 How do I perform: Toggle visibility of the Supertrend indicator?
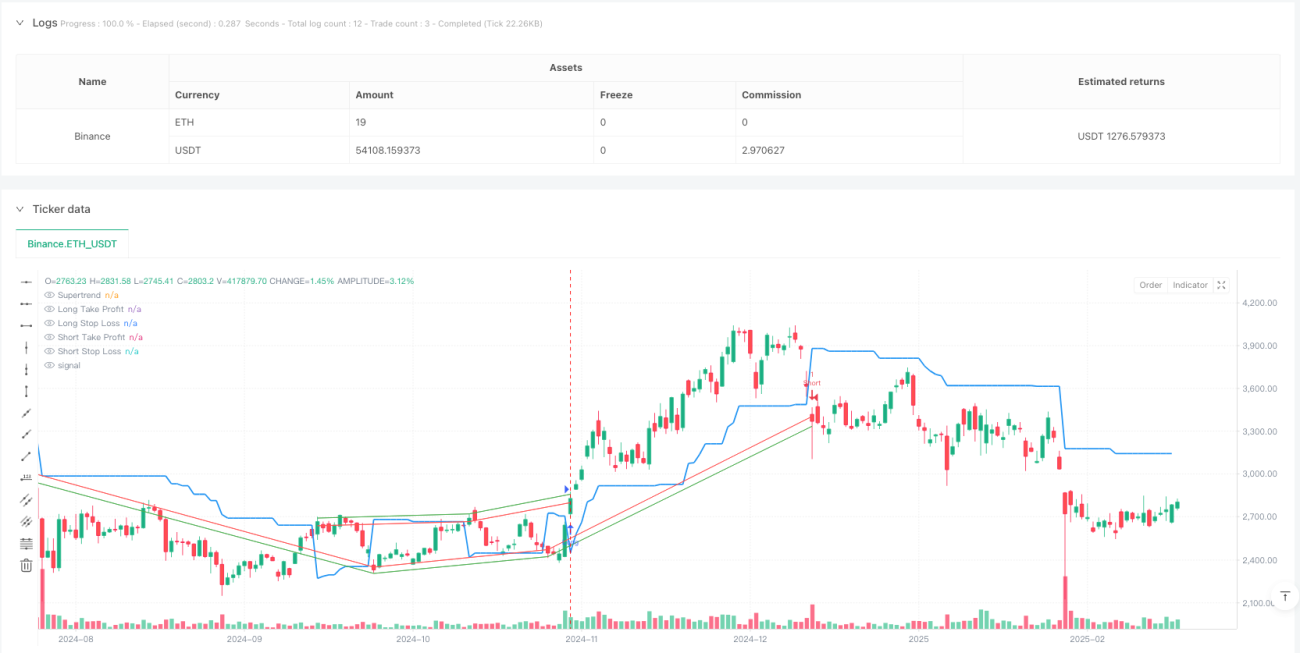[50, 295]
